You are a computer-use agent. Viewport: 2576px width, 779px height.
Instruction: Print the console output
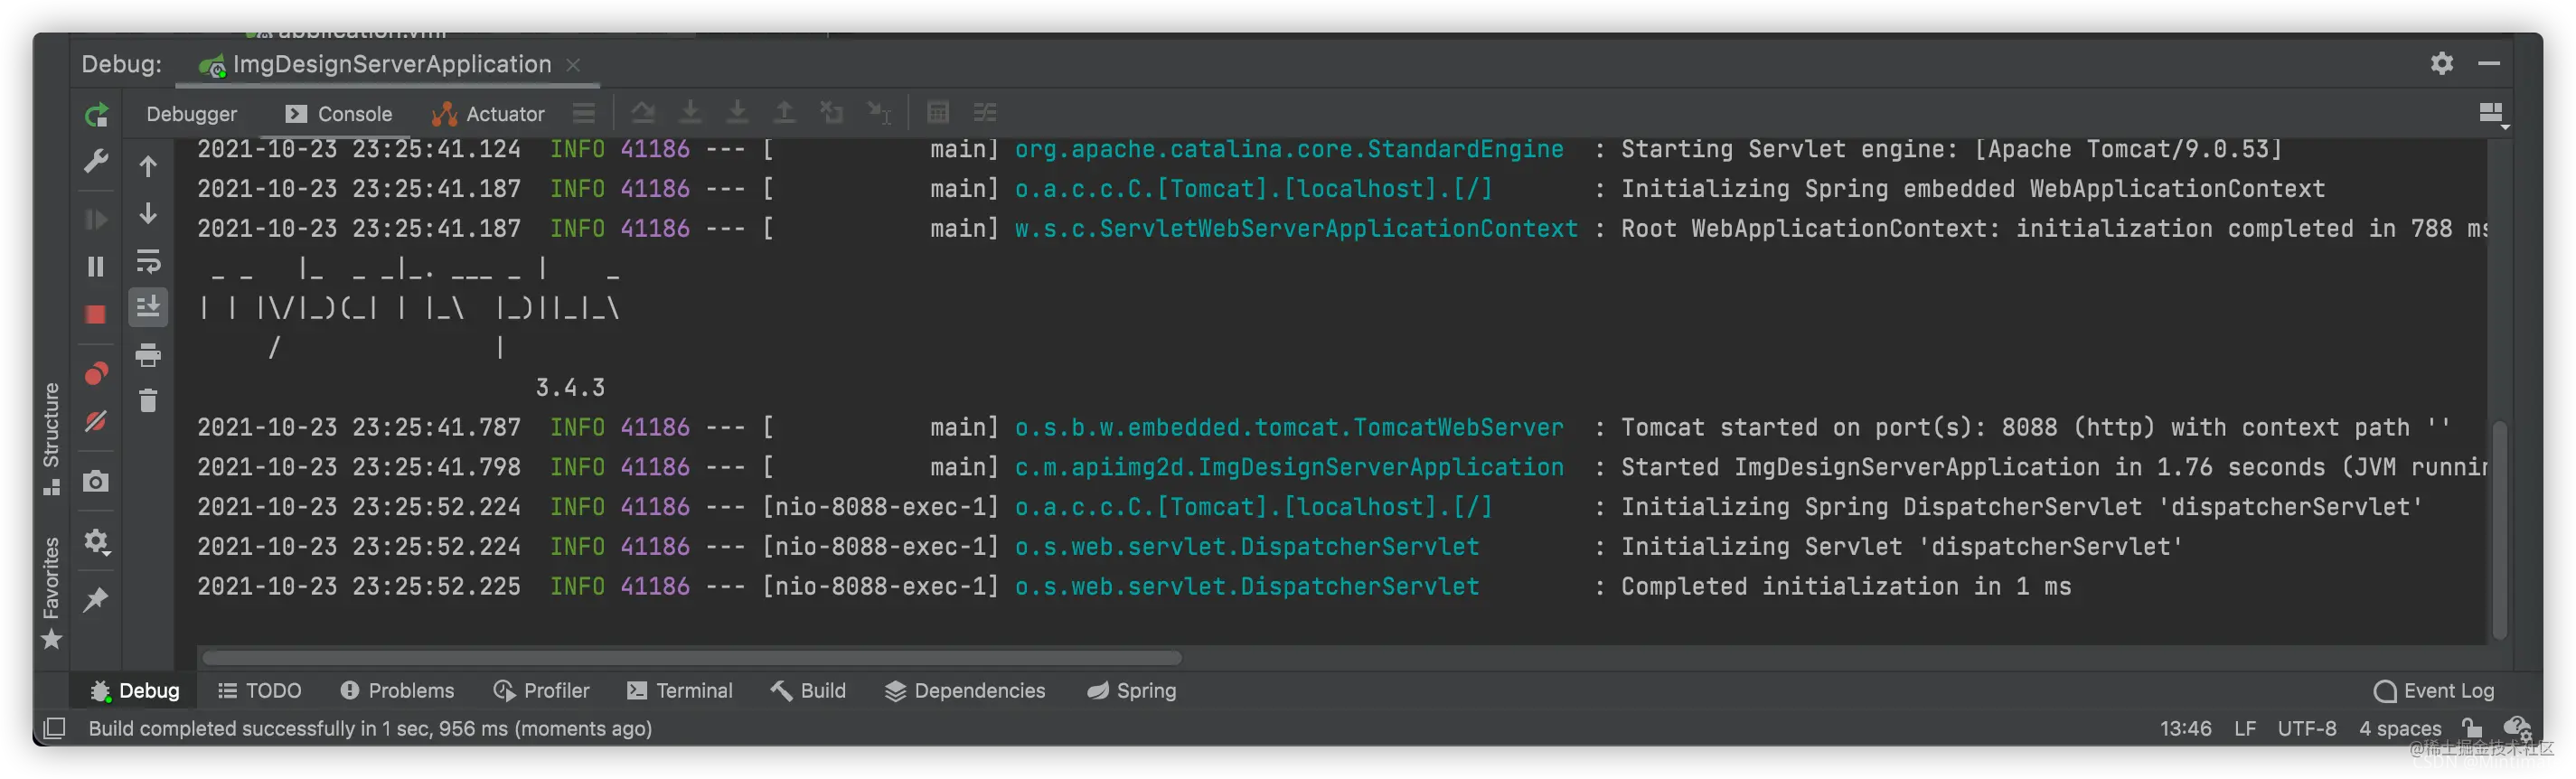click(x=148, y=354)
